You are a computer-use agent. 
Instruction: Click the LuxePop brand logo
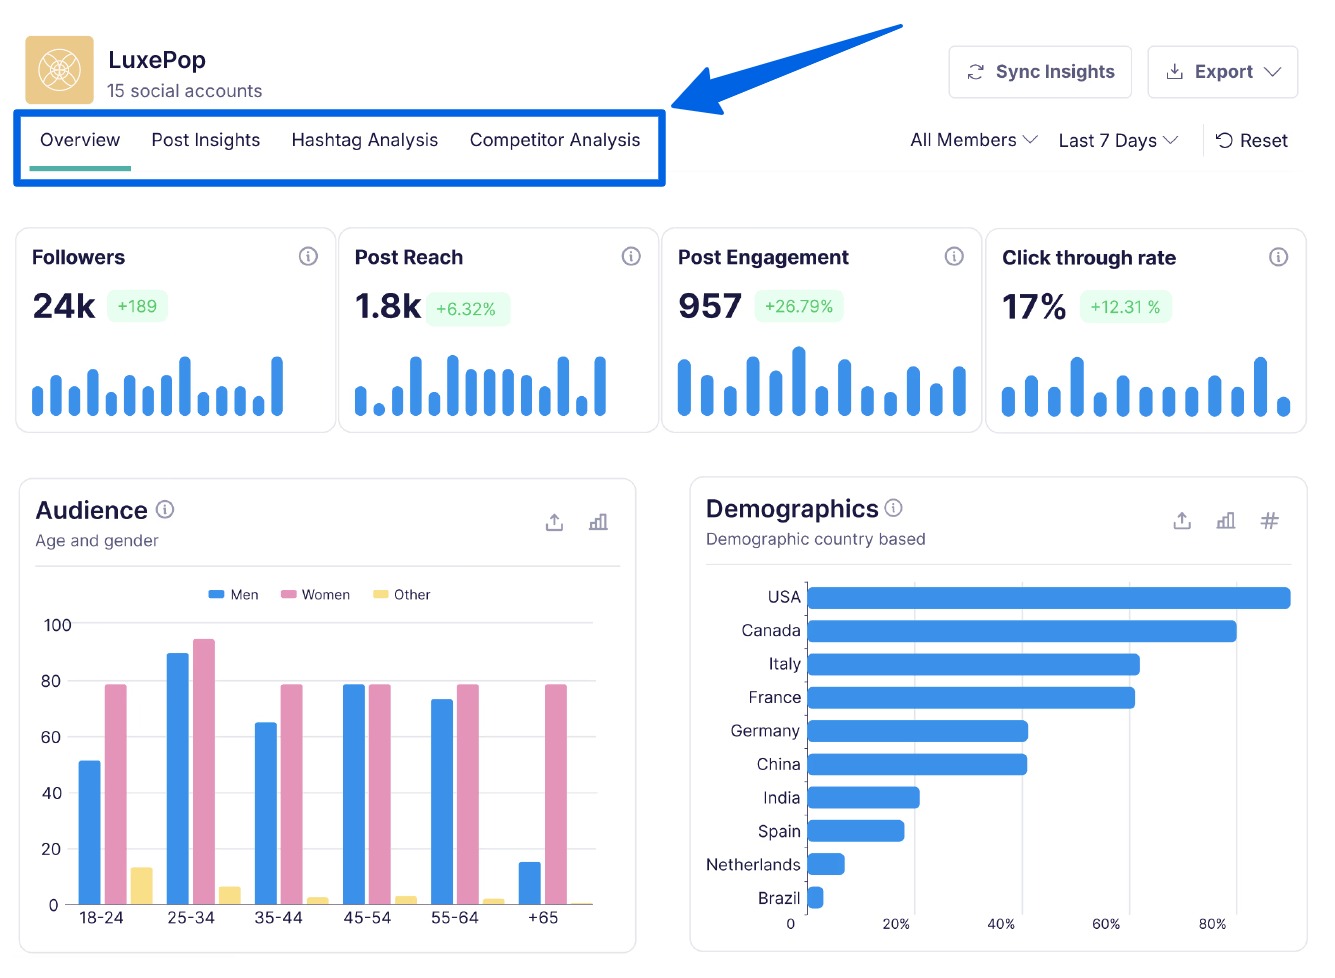(x=58, y=70)
